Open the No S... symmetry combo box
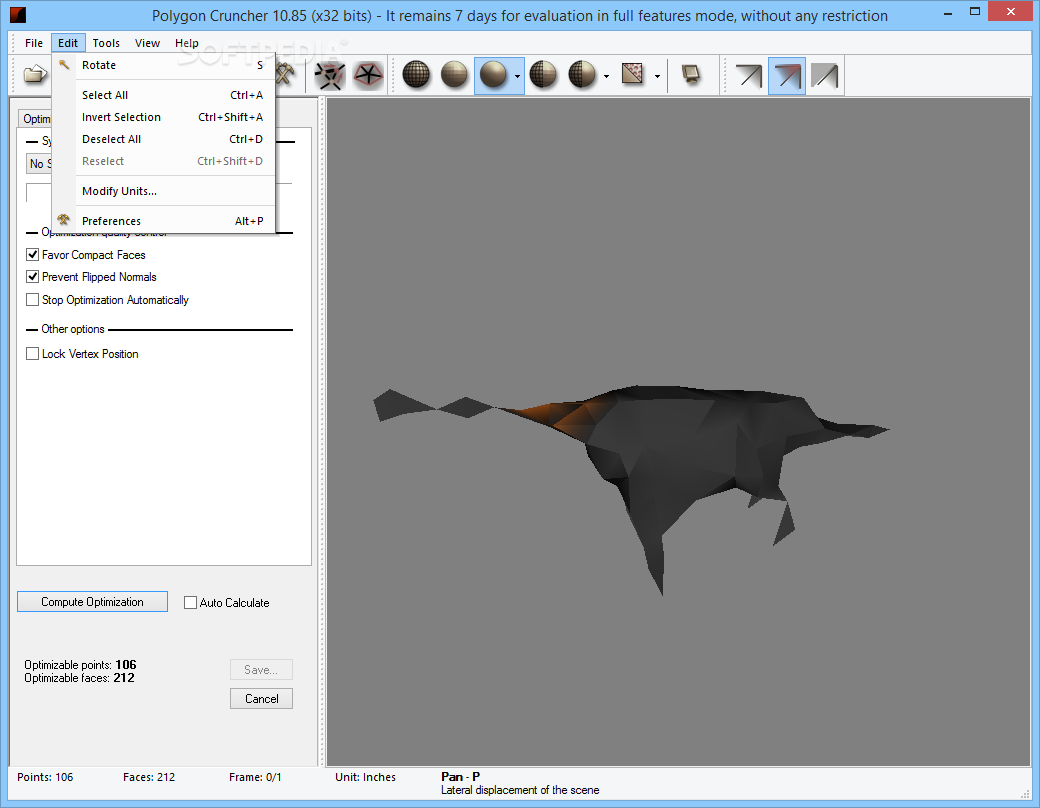 pos(38,164)
